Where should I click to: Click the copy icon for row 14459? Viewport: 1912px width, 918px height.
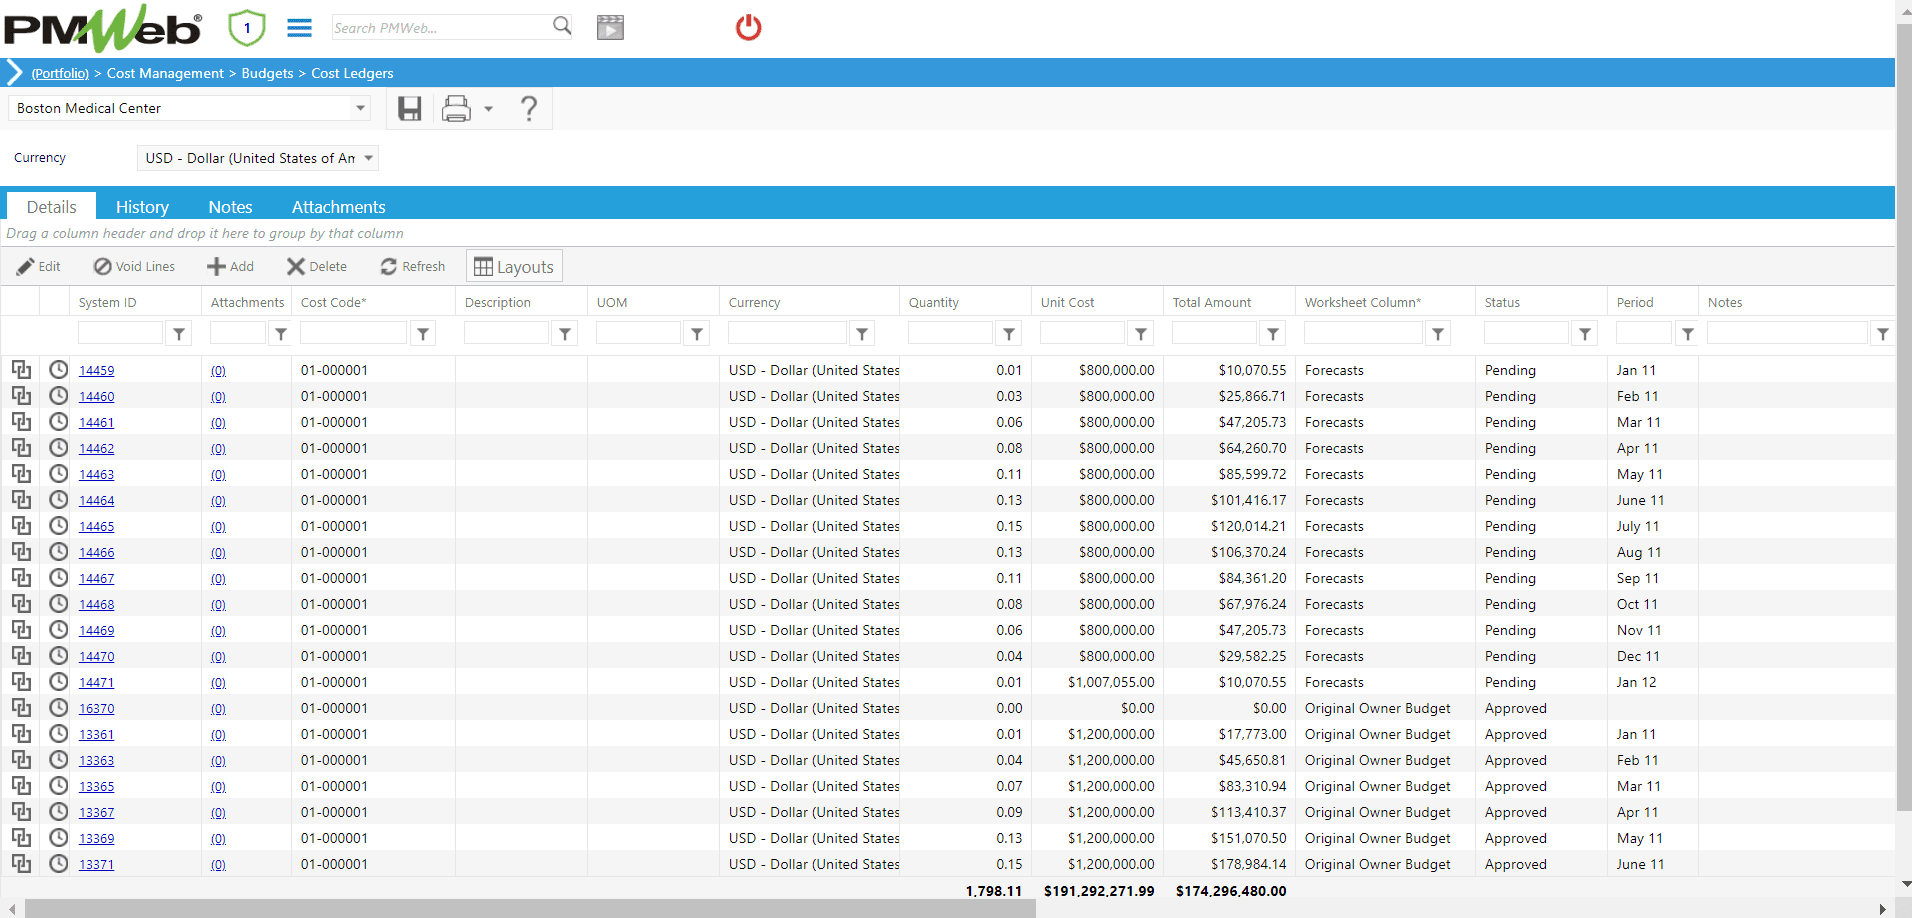click(21, 369)
